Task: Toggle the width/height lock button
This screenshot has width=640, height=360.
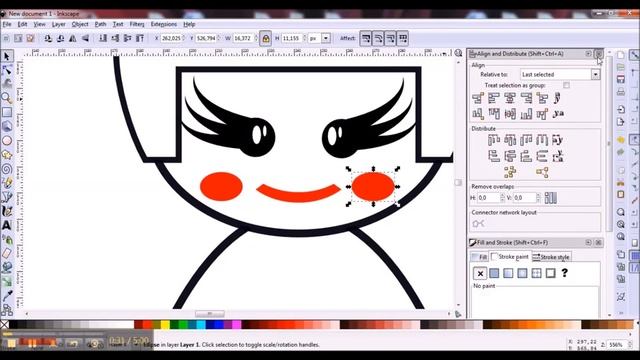Action: tap(266, 39)
